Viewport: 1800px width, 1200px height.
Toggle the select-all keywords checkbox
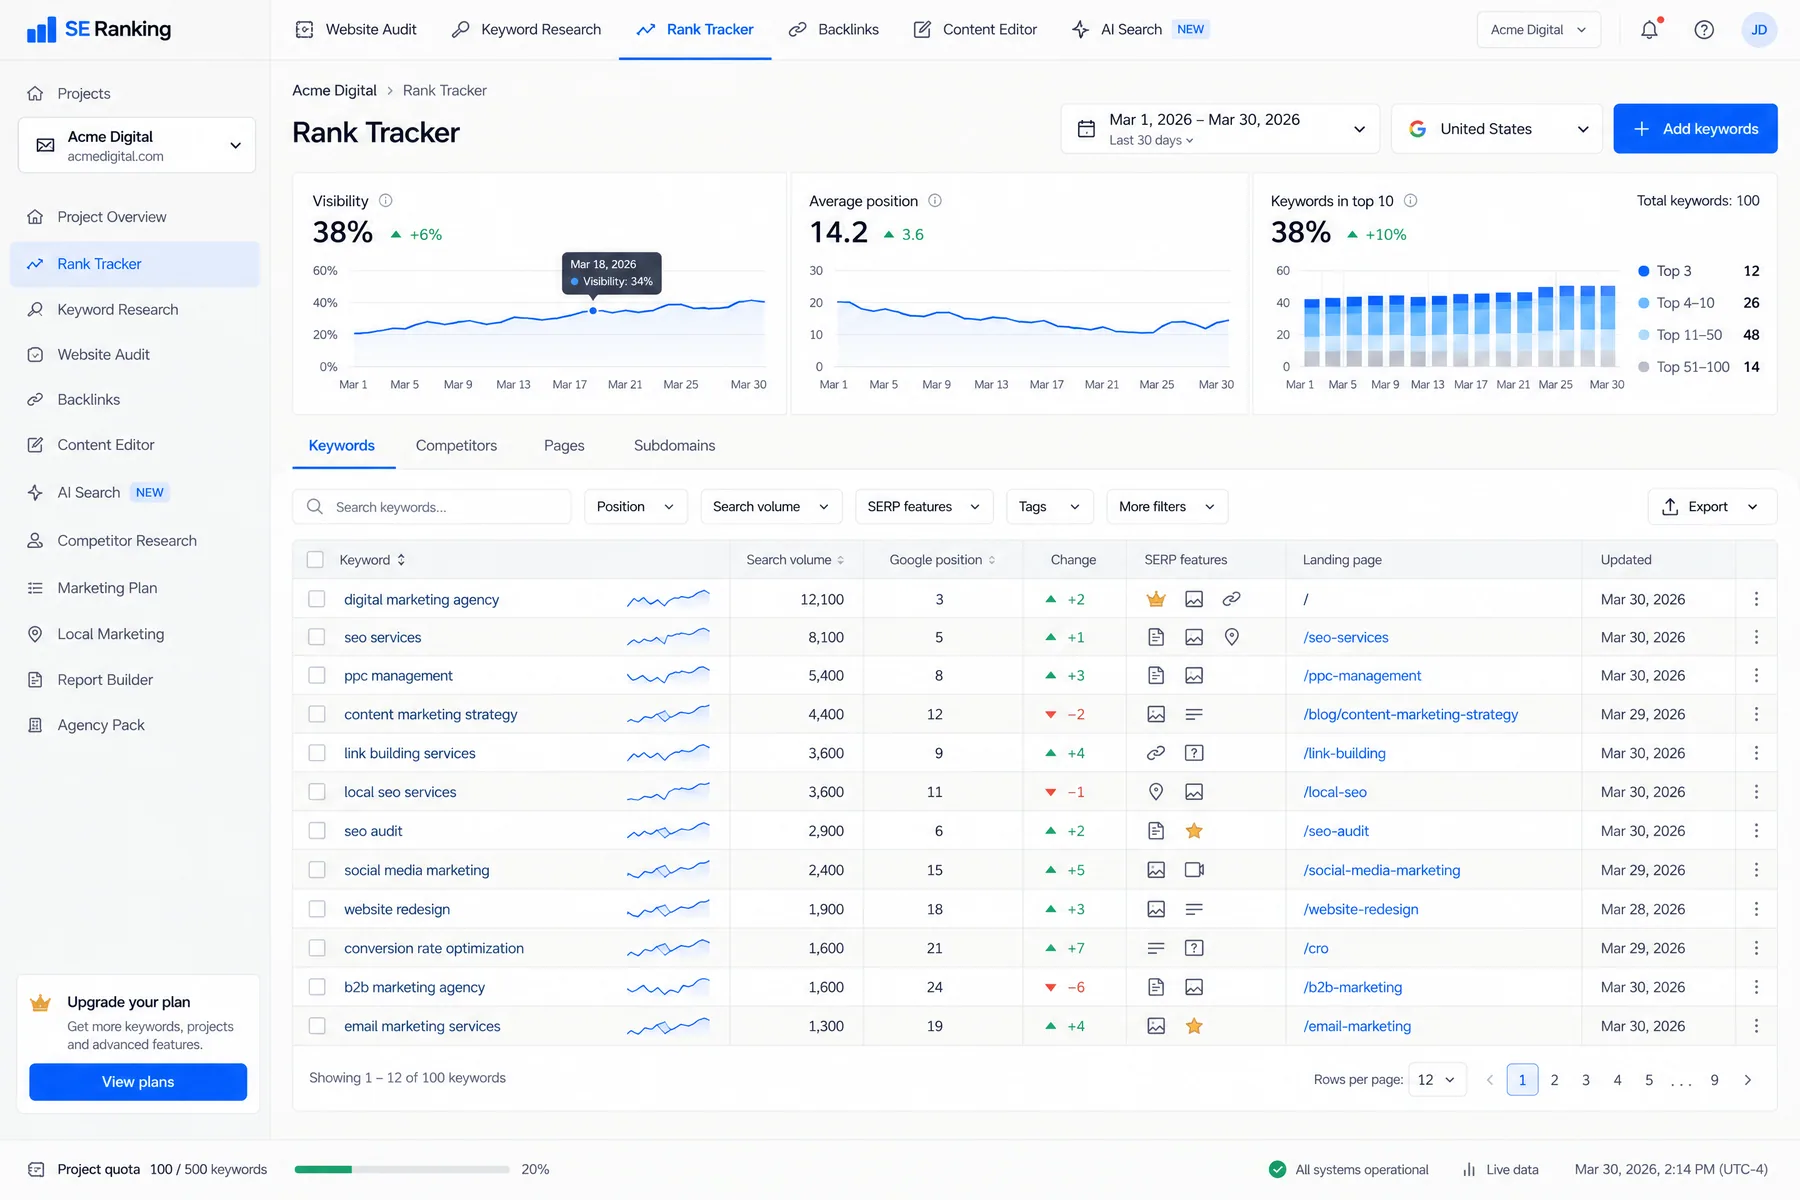click(x=315, y=560)
